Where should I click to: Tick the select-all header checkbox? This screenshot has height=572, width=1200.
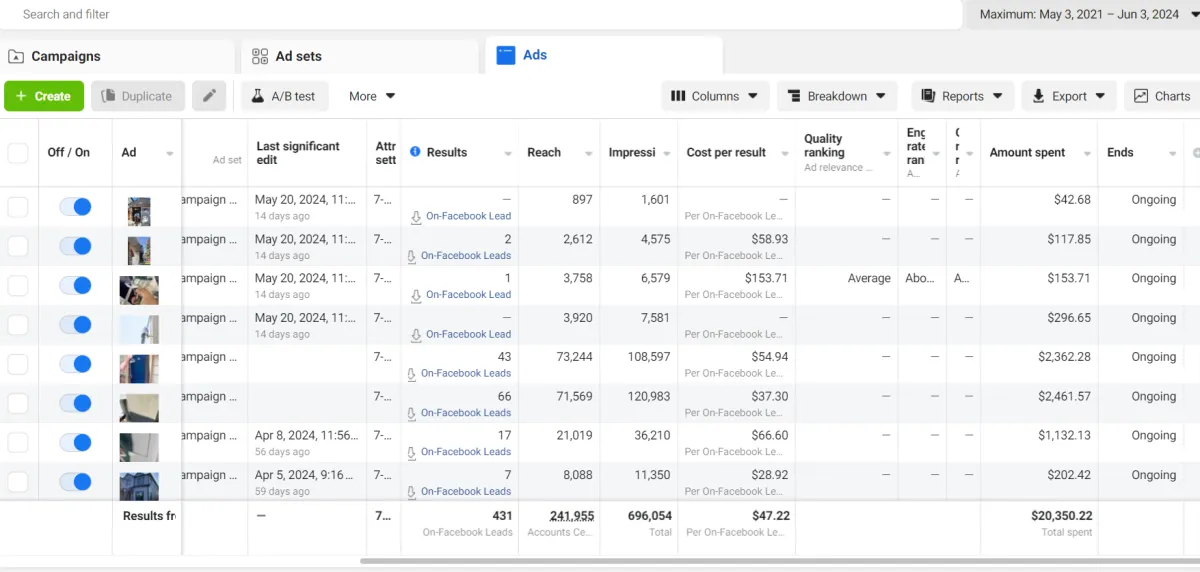click(x=18, y=153)
